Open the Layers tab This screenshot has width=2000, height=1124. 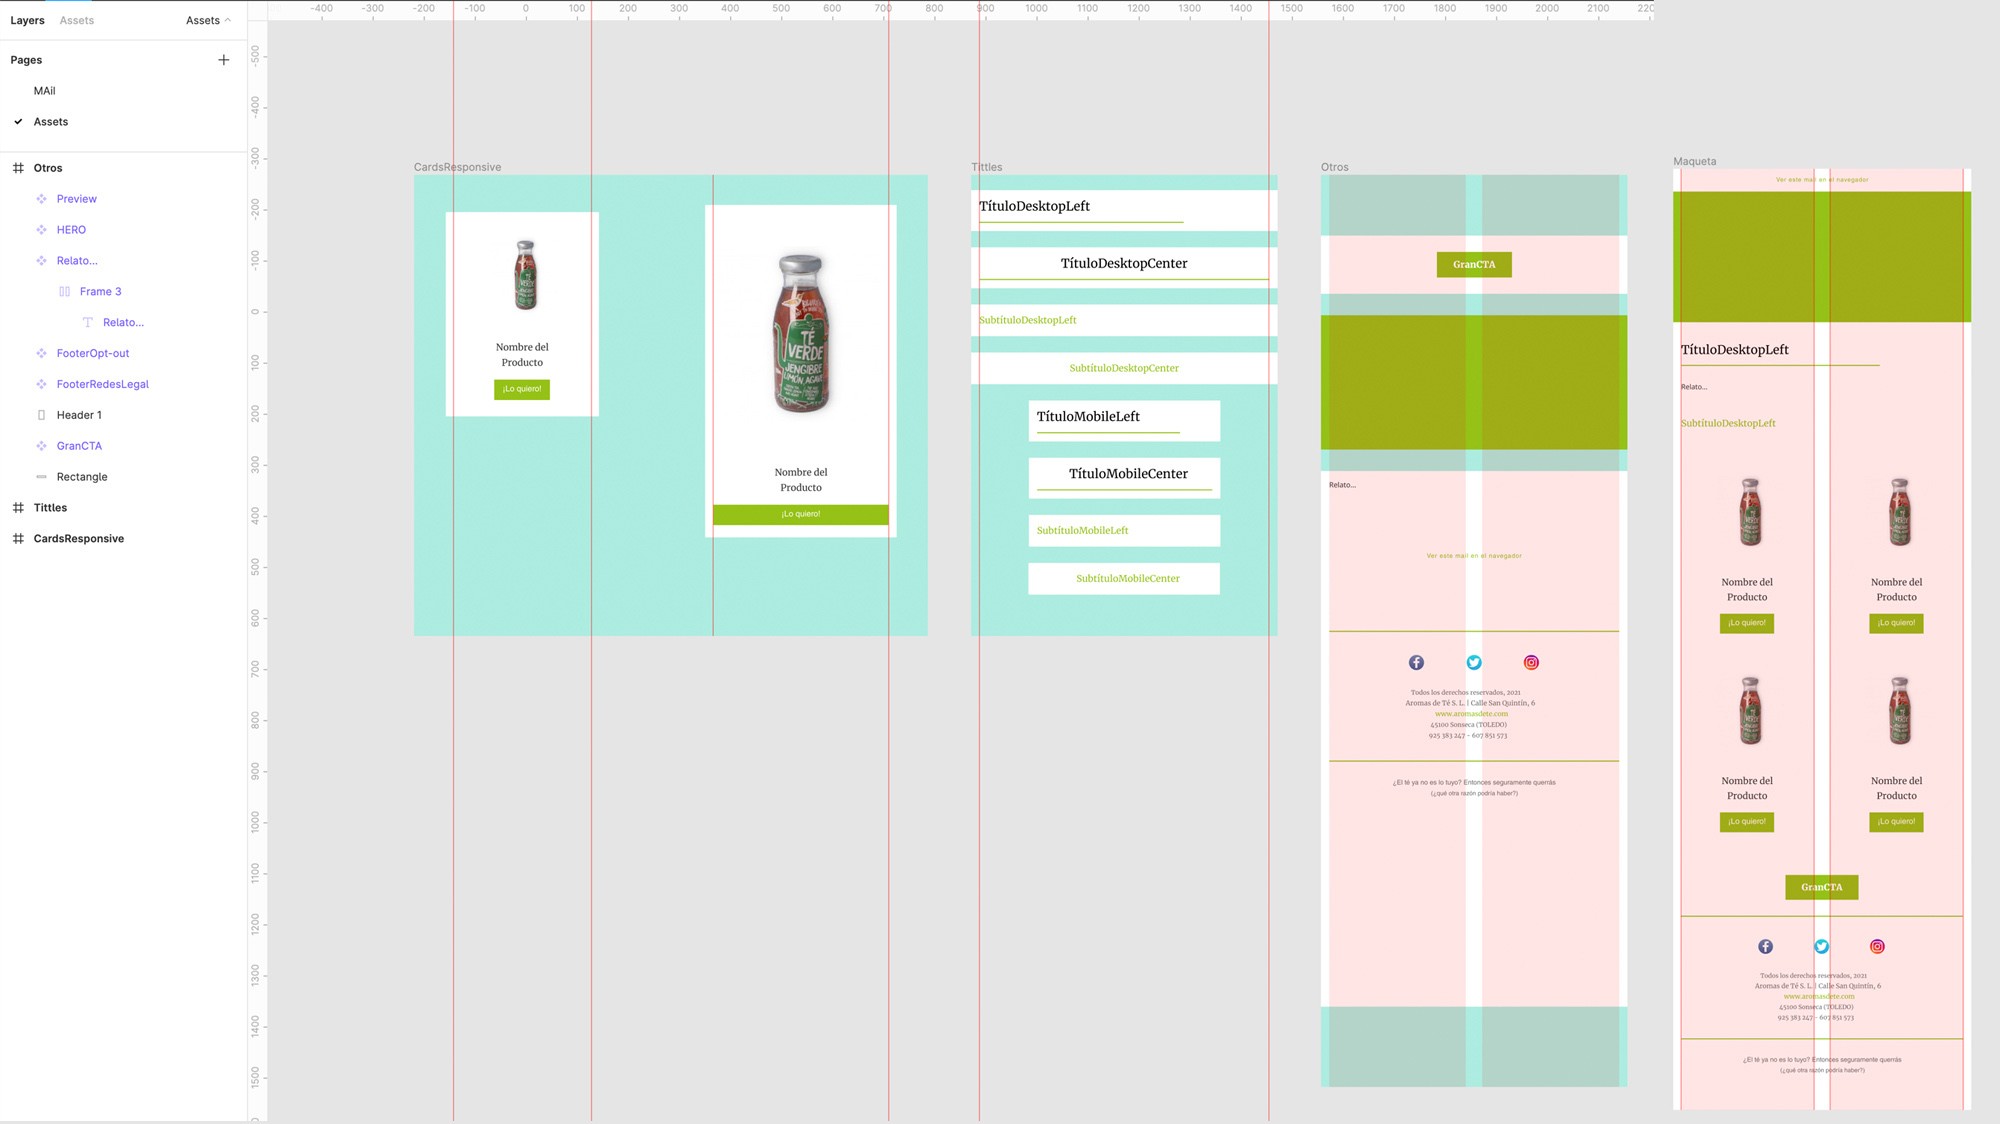click(x=27, y=20)
